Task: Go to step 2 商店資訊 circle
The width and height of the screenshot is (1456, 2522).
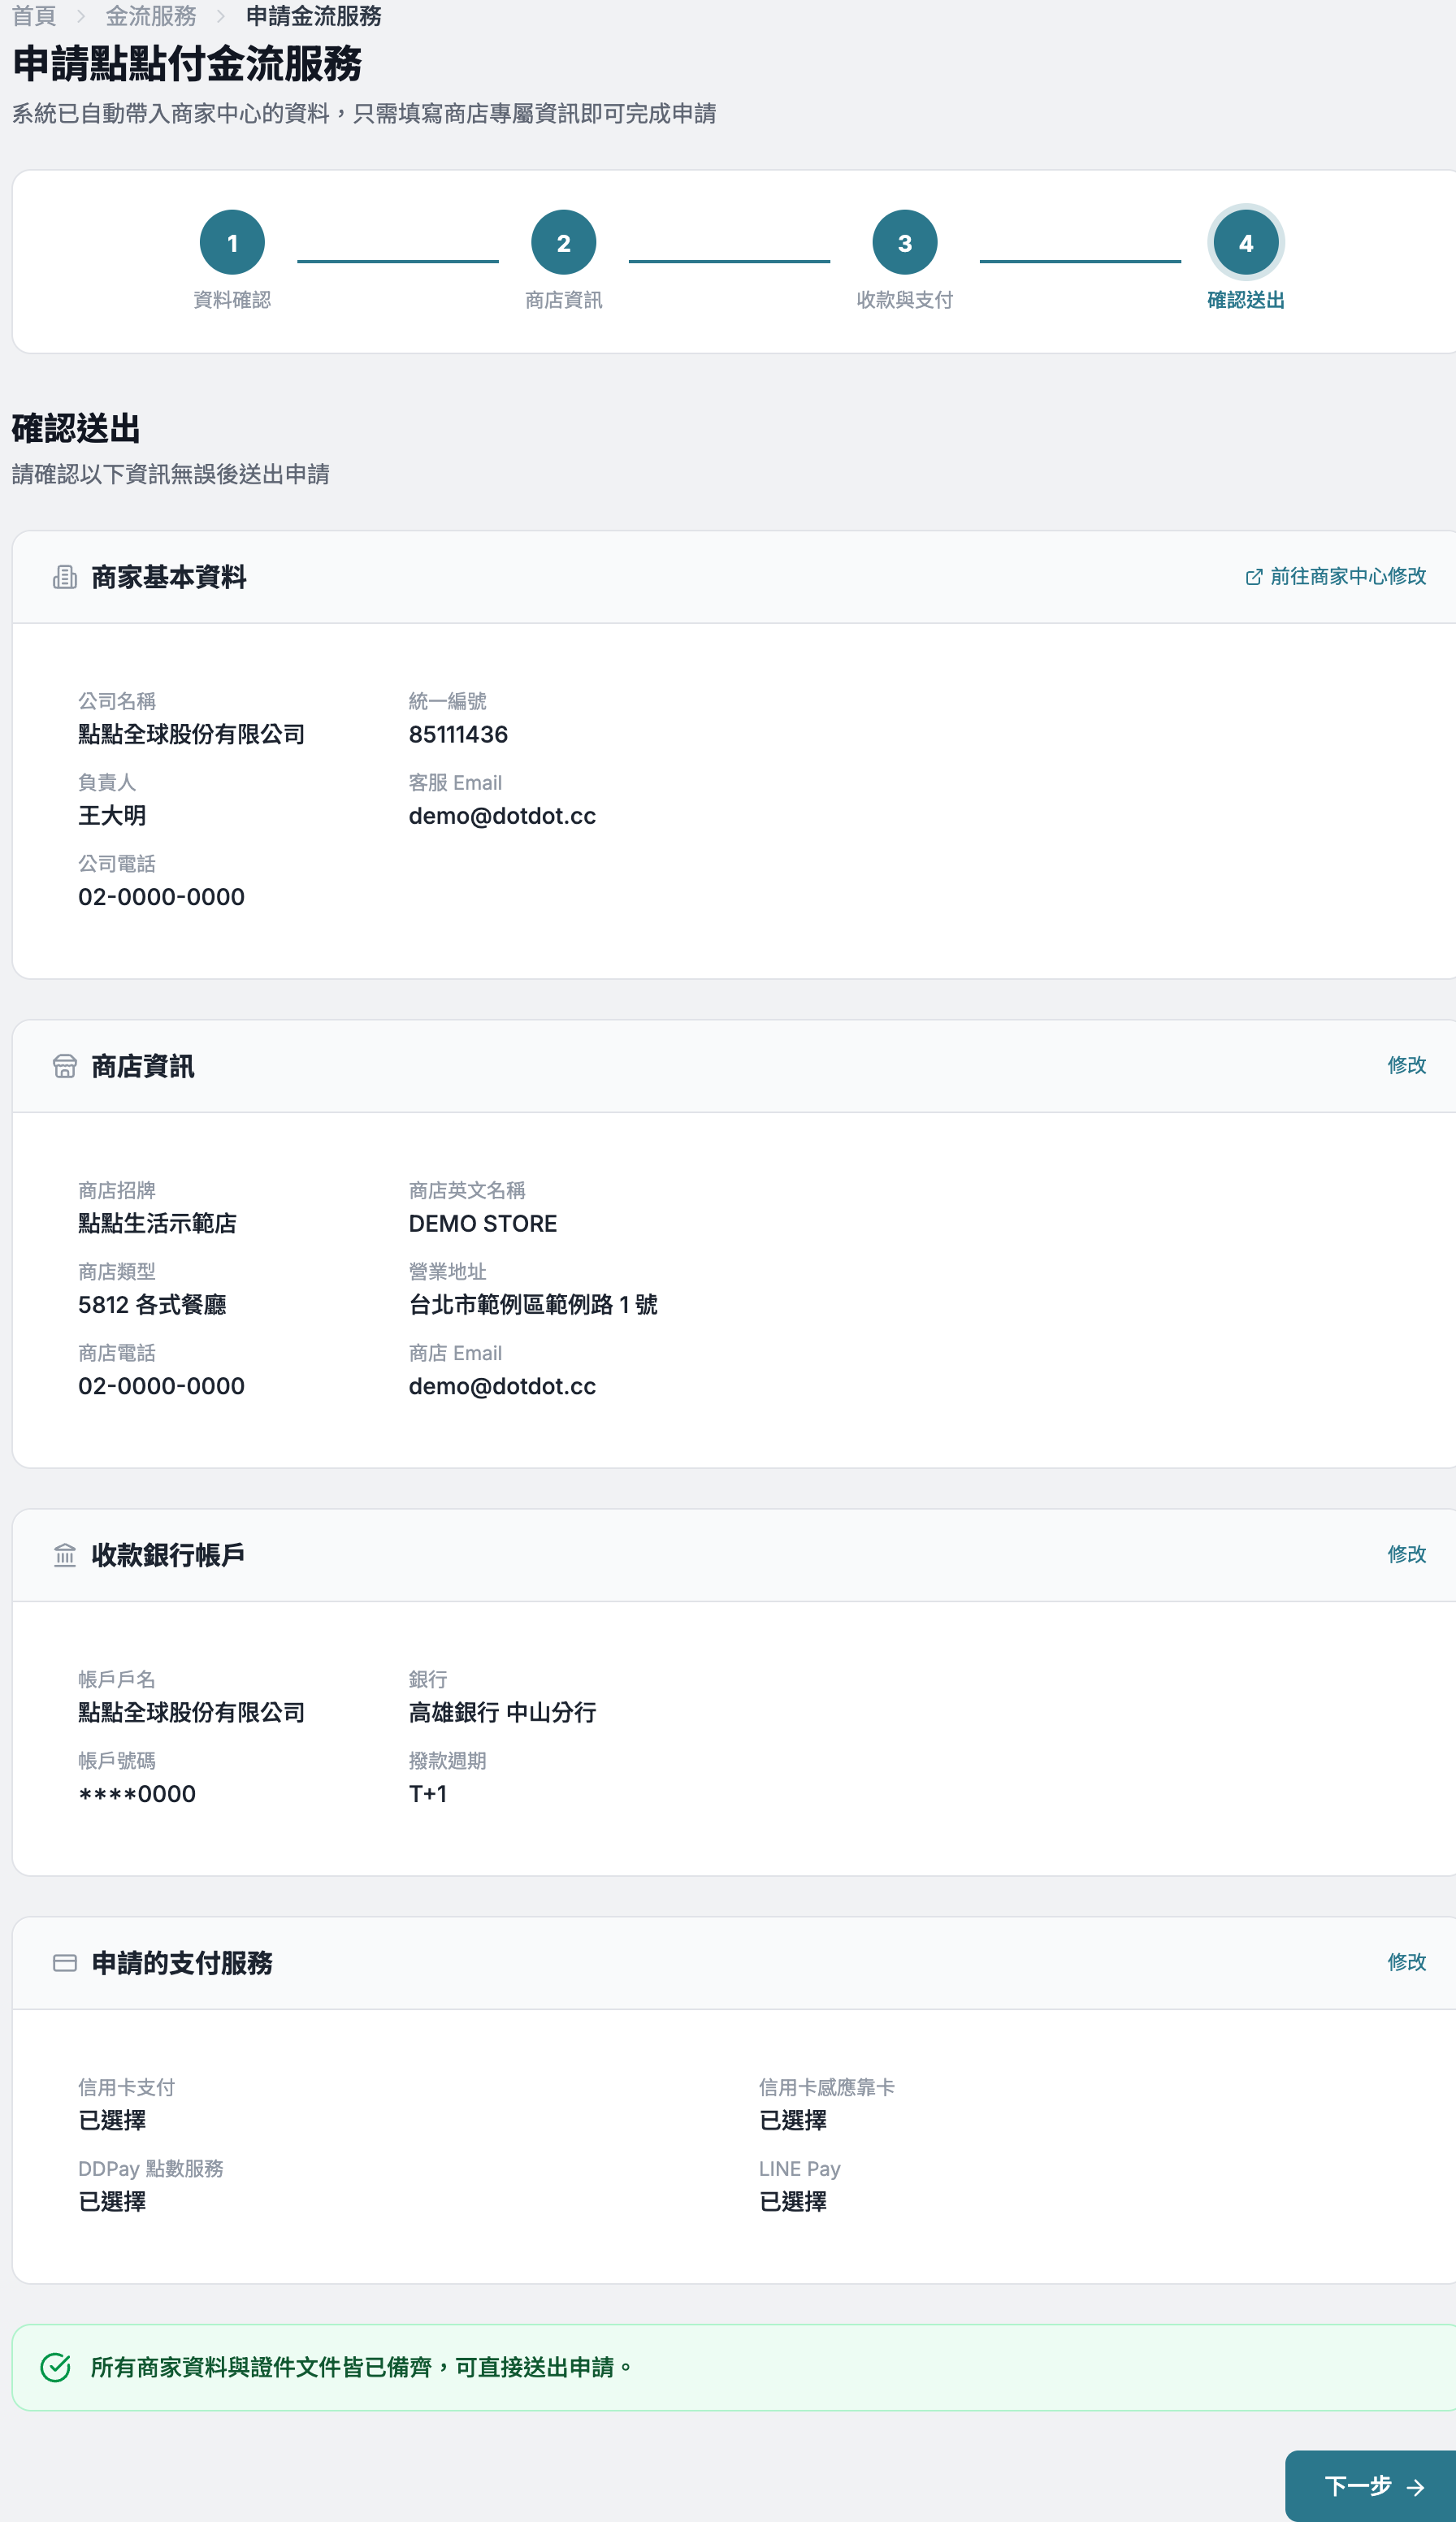Action: (x=564, y=242)
